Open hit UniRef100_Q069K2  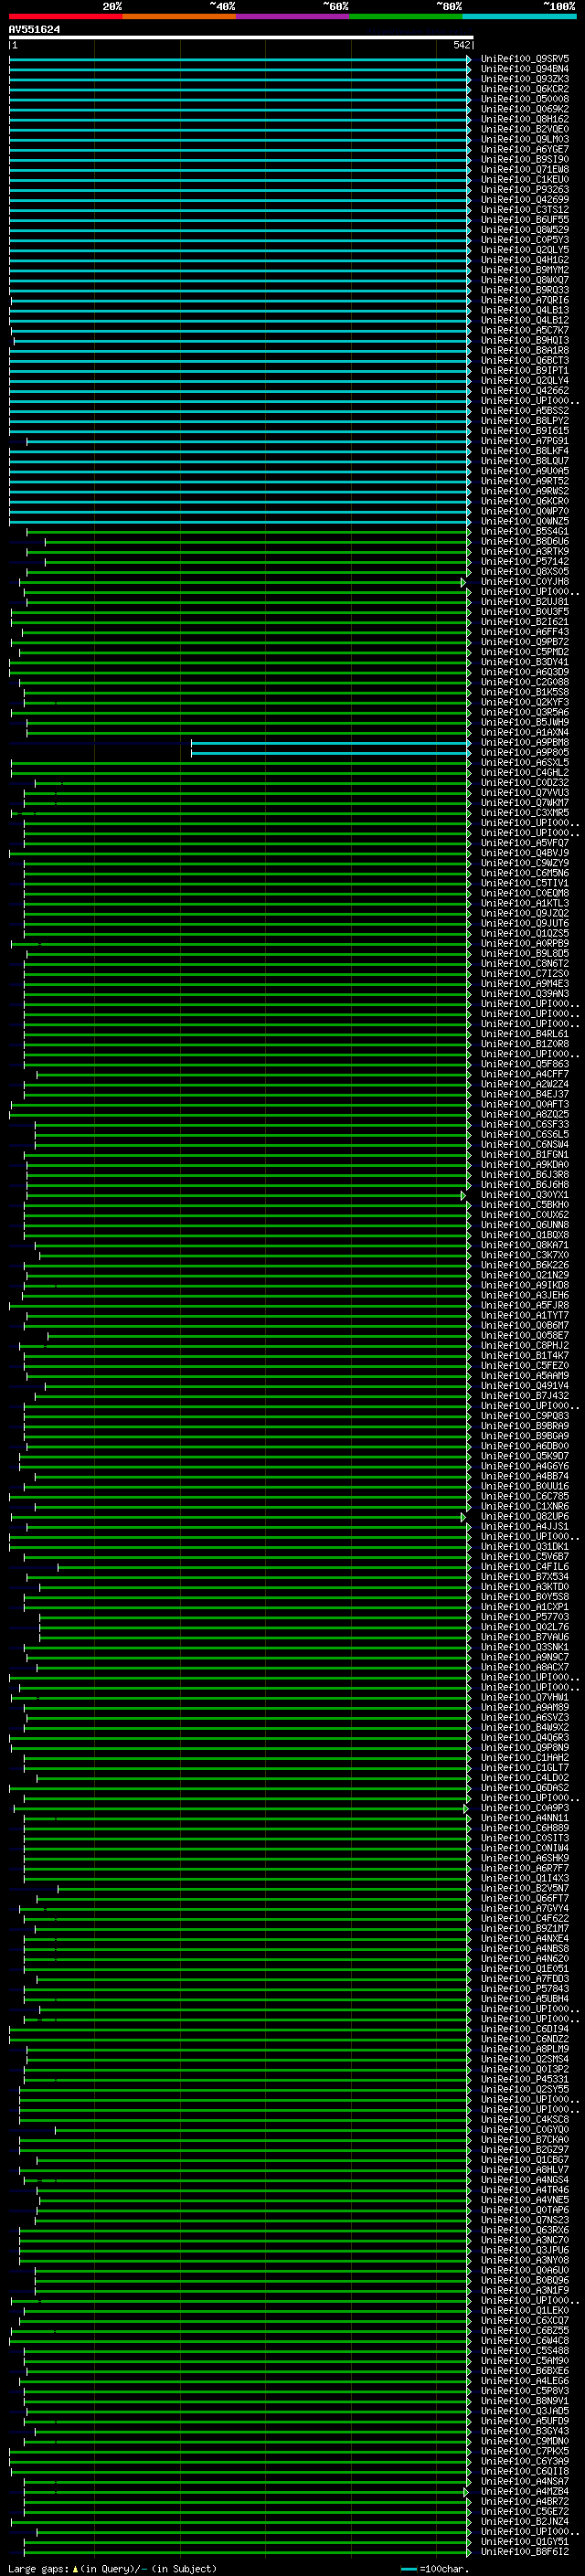point(524,109)
